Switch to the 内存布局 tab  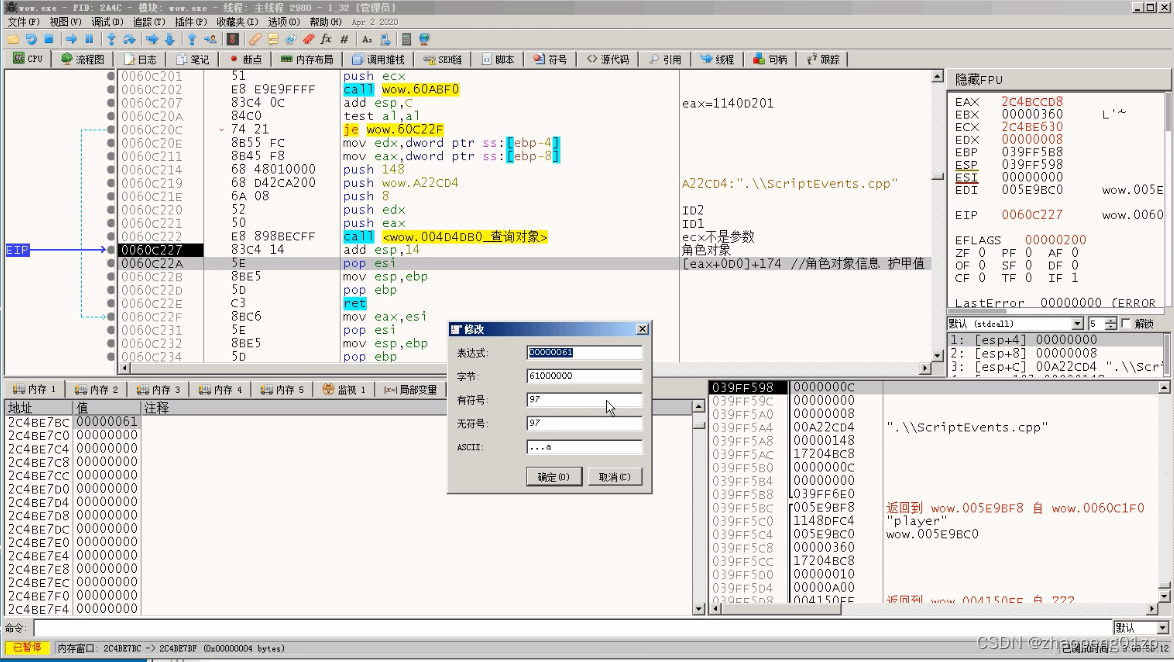tap(307, 59)
